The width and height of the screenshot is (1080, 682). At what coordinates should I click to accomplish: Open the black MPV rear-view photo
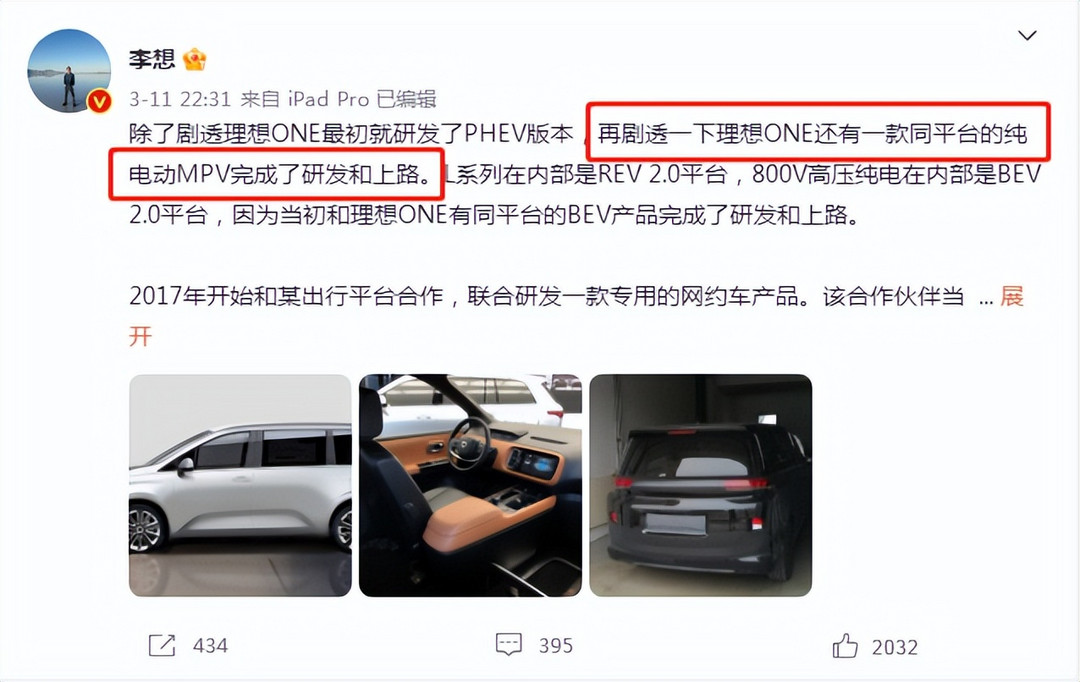pos(700,485)
